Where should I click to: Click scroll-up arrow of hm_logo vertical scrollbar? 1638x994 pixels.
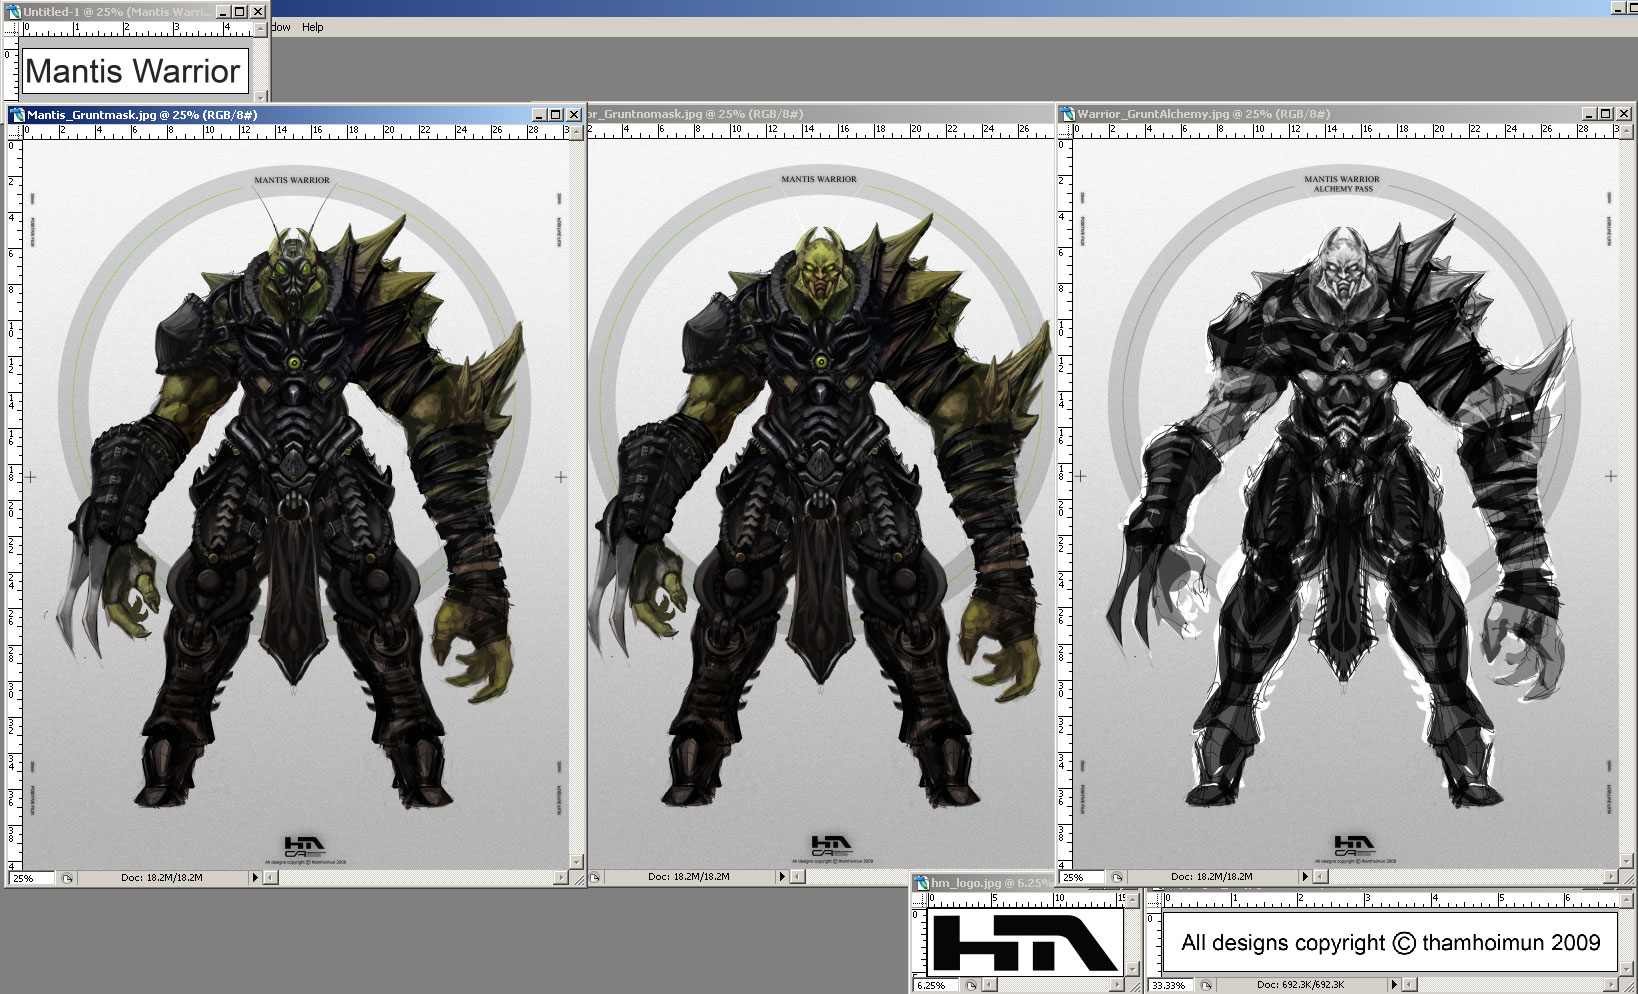1133,899
